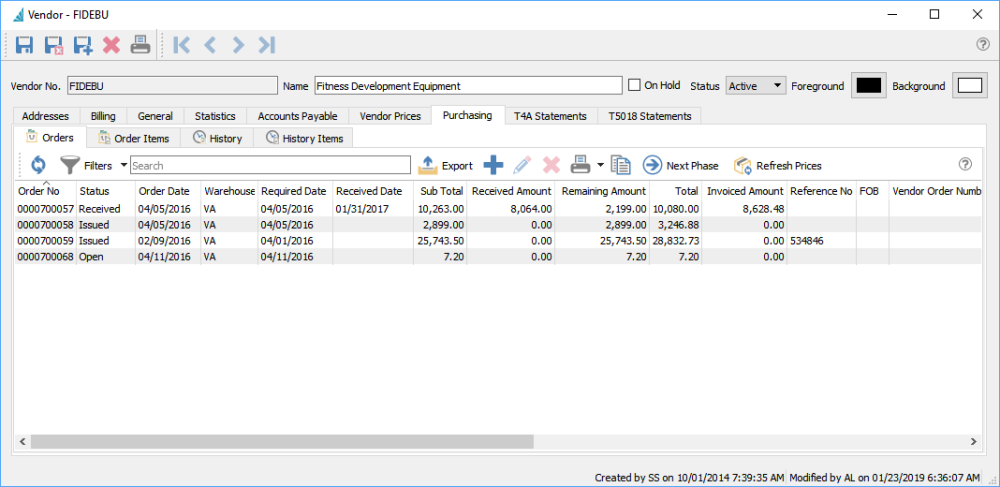Screen dimensions: 1000x487
Task: Click the scrollbar left arrow
Action: point(22,441)
